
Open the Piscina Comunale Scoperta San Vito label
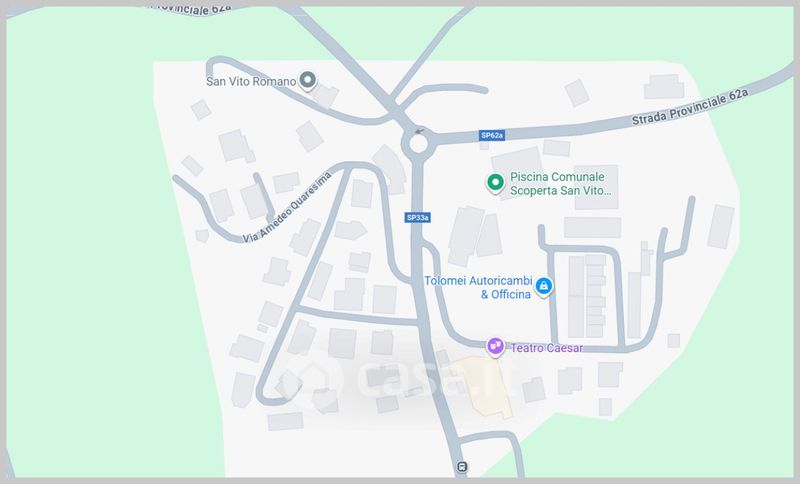pos(560,184)
